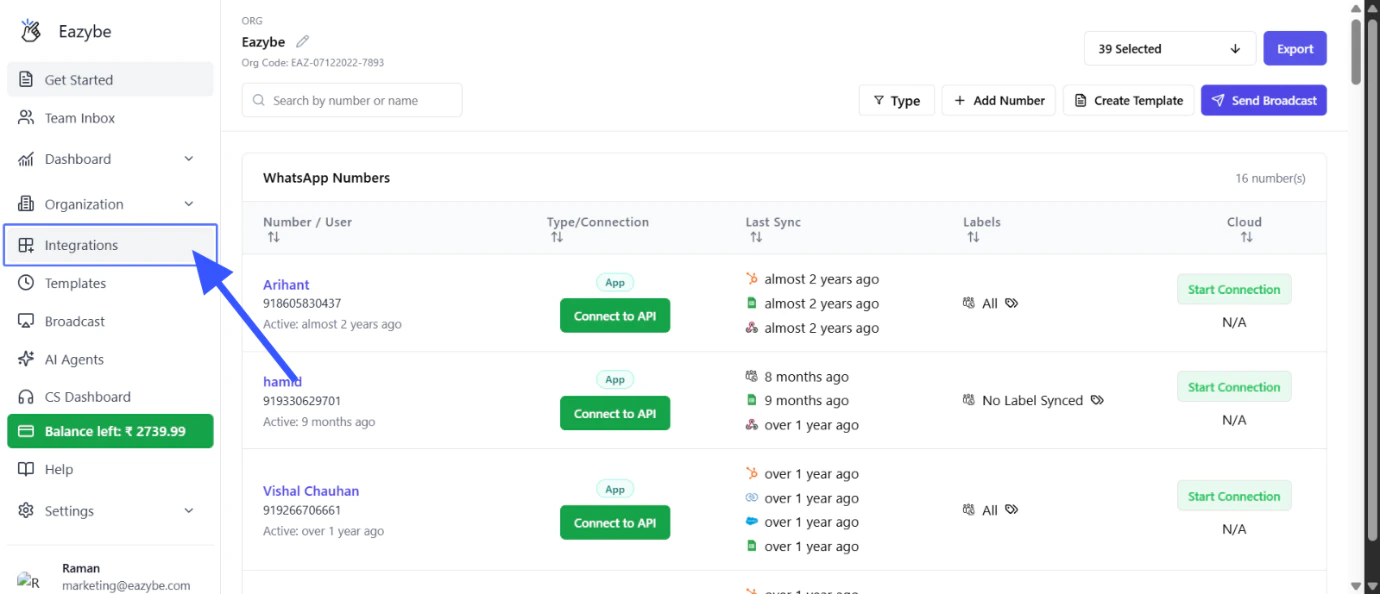Click the Send Broadcast button

coord(1263,100)
